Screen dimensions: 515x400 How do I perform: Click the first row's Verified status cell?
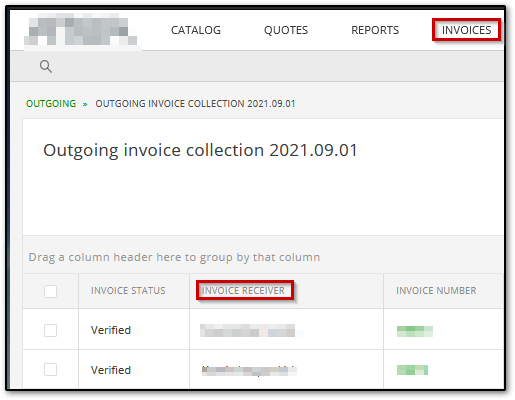pyautogui.click(x=134, y=330)
